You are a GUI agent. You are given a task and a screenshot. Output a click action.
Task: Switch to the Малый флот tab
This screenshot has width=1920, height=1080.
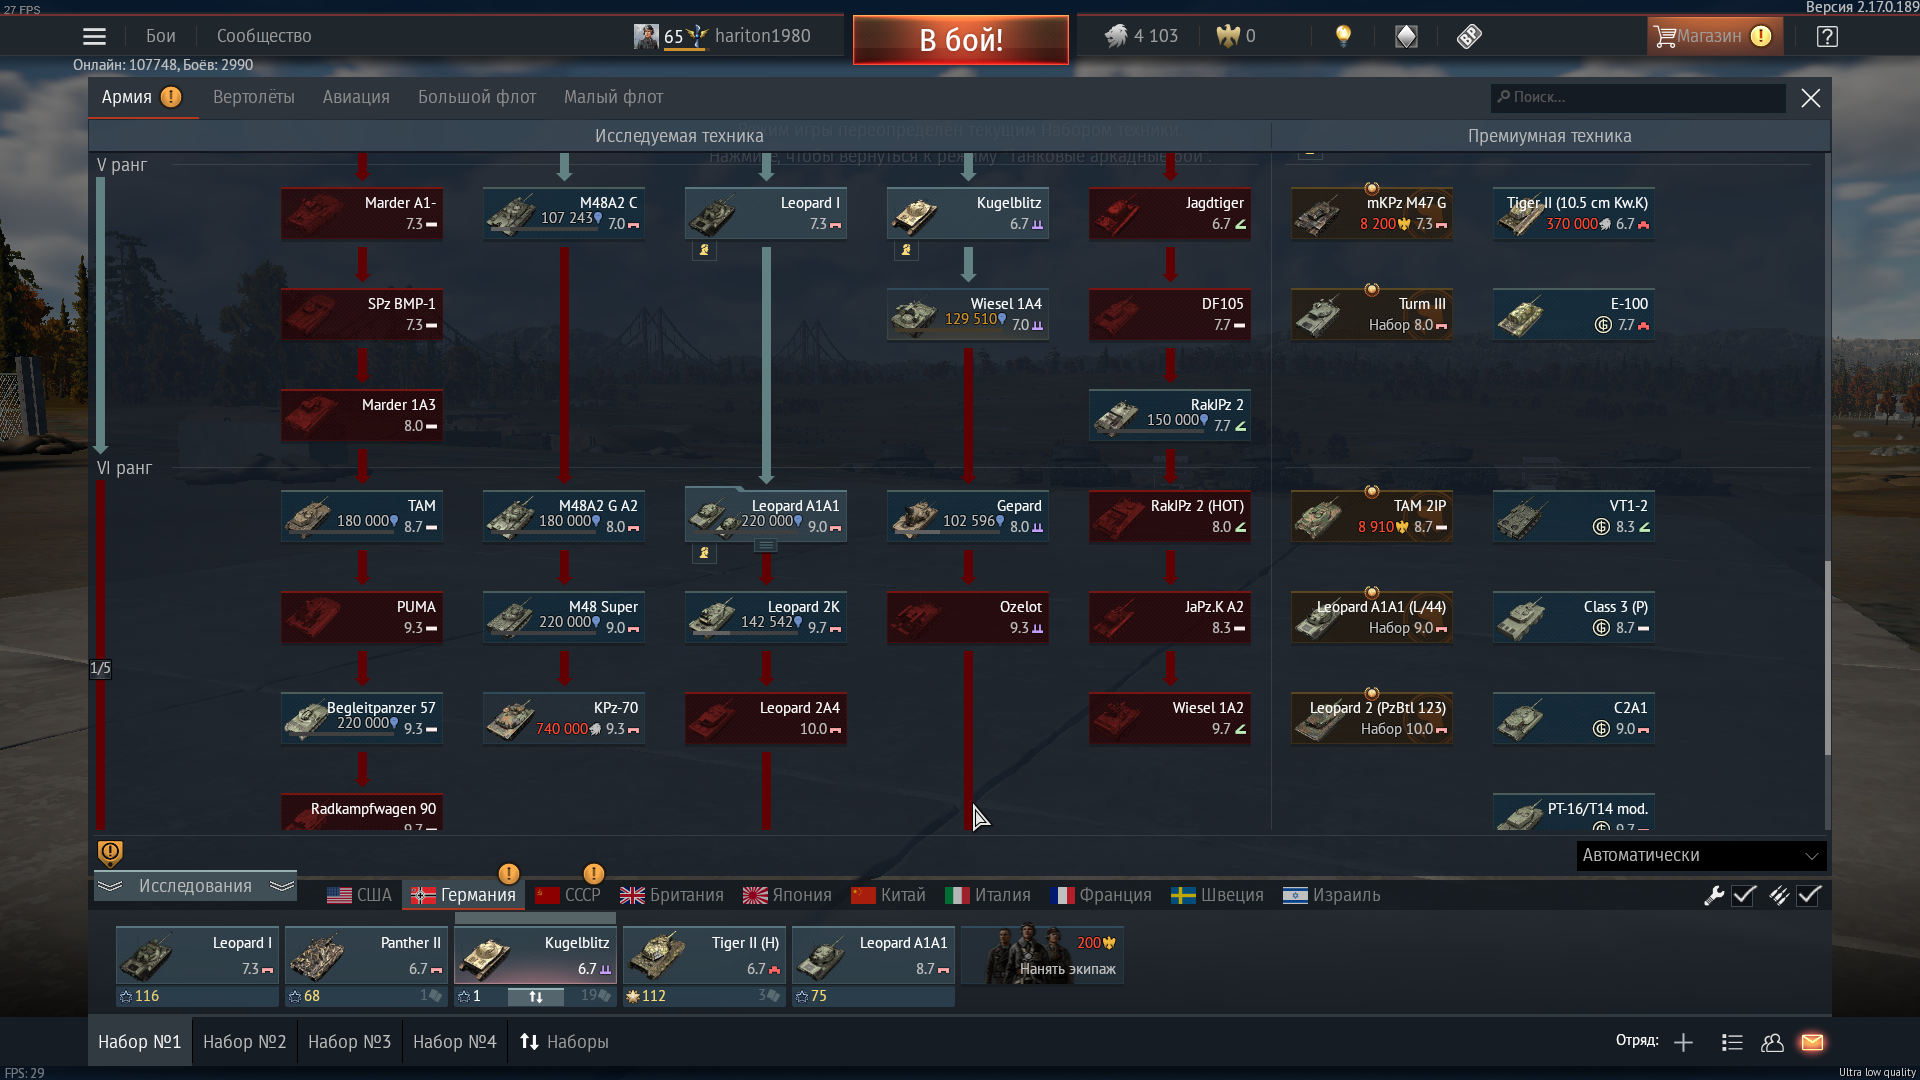pyautogui.click(x=613, y=97)
